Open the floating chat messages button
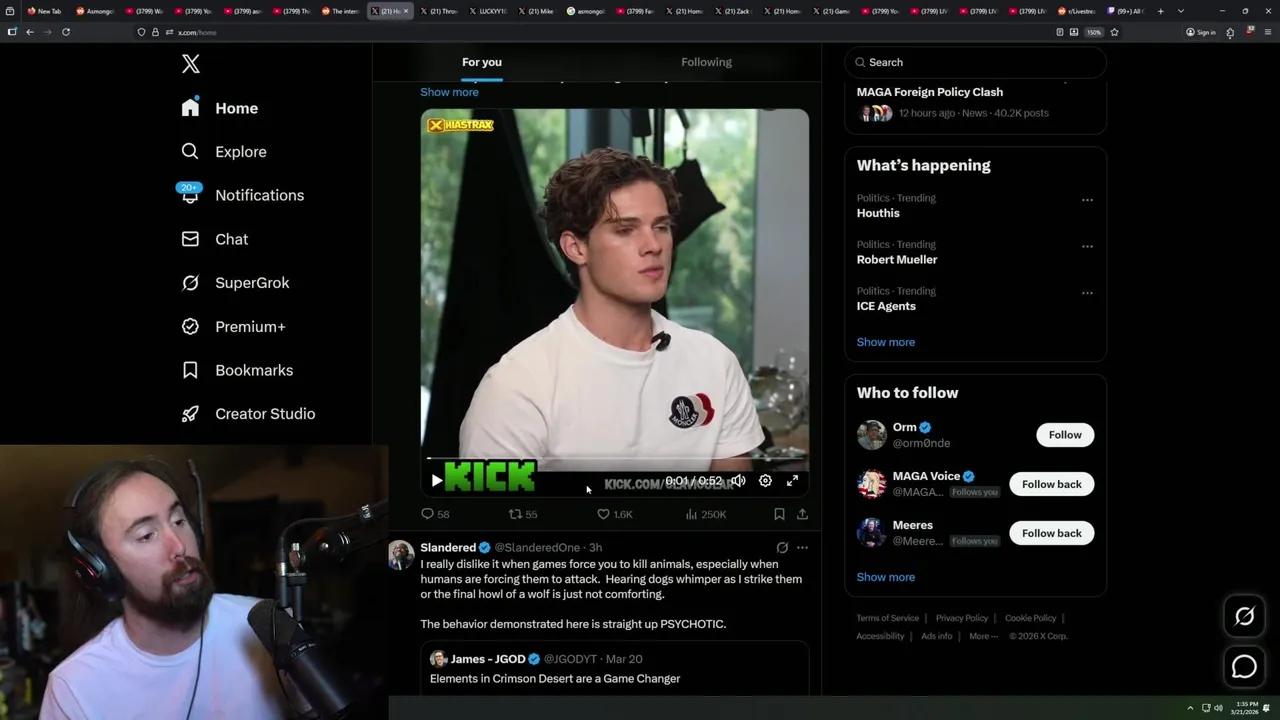Viewport: 1280px width, 720px height. 1244,666
